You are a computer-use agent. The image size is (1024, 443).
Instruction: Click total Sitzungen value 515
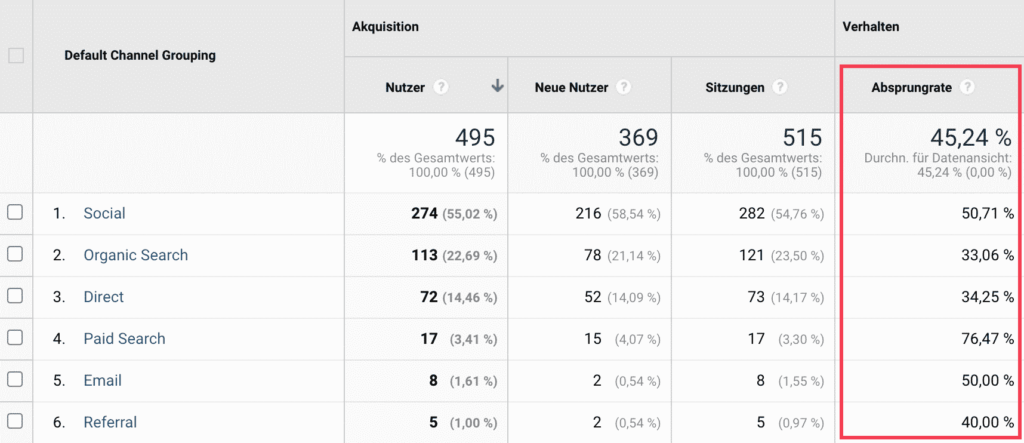tap(802, 137)
